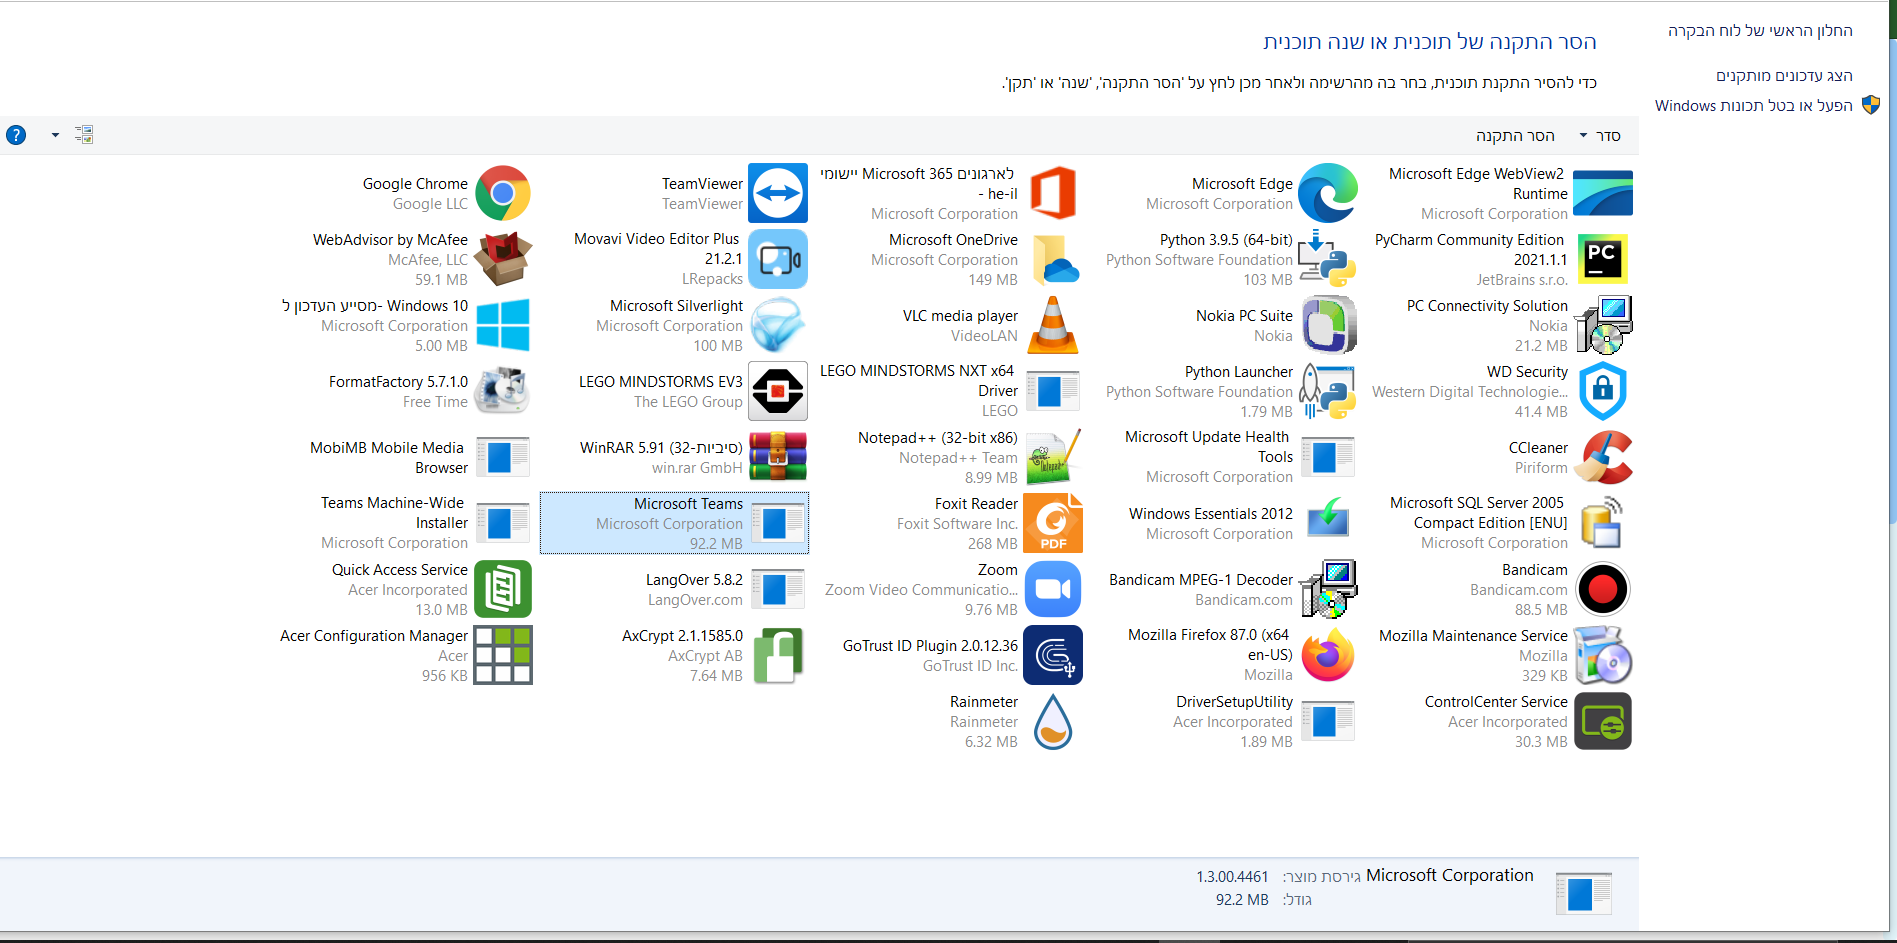Click the details pane program thumbnail
Screen dimensions: 1897x943
click(1583, 892)
